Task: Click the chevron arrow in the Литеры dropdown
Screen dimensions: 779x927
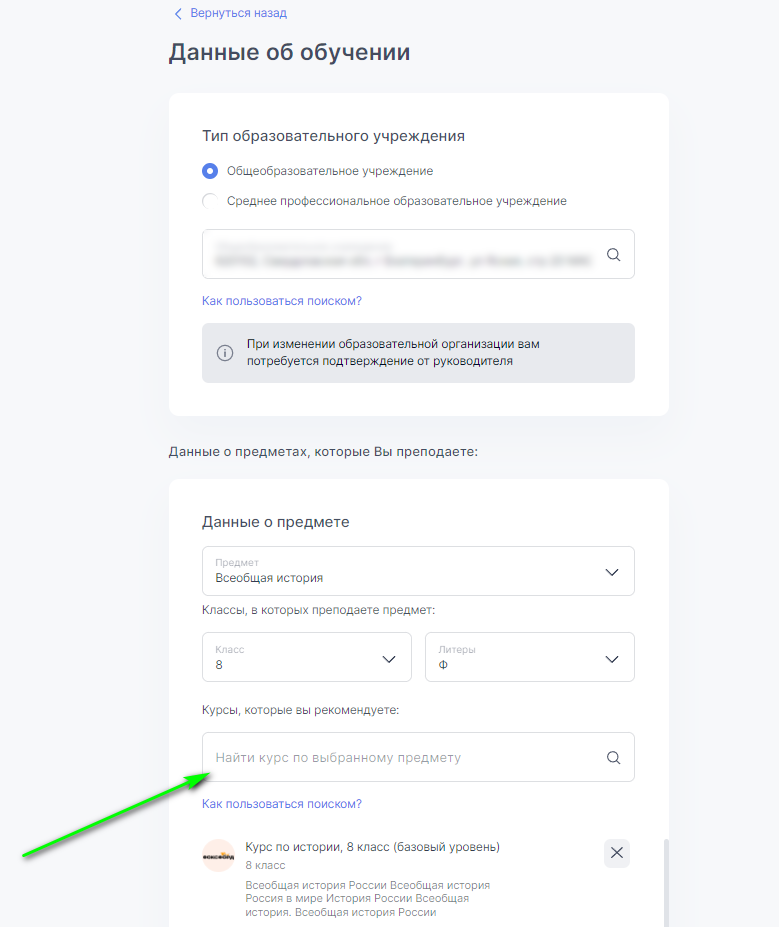Action: tap(613, 659)
